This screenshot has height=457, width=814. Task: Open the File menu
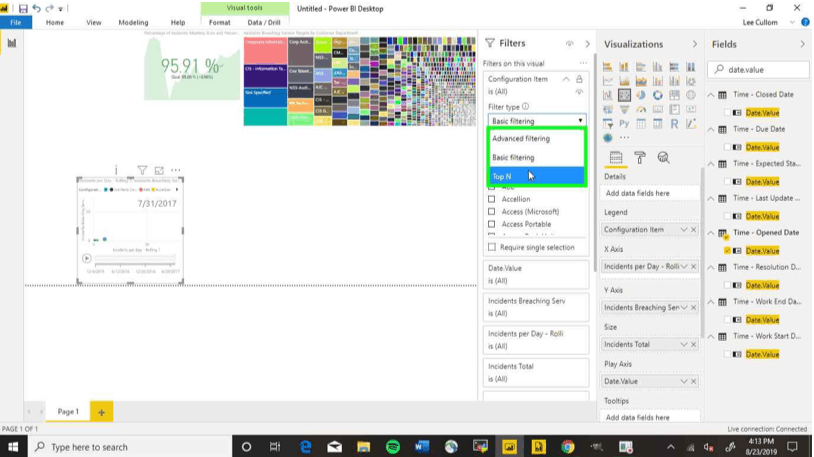coord(16,22)
